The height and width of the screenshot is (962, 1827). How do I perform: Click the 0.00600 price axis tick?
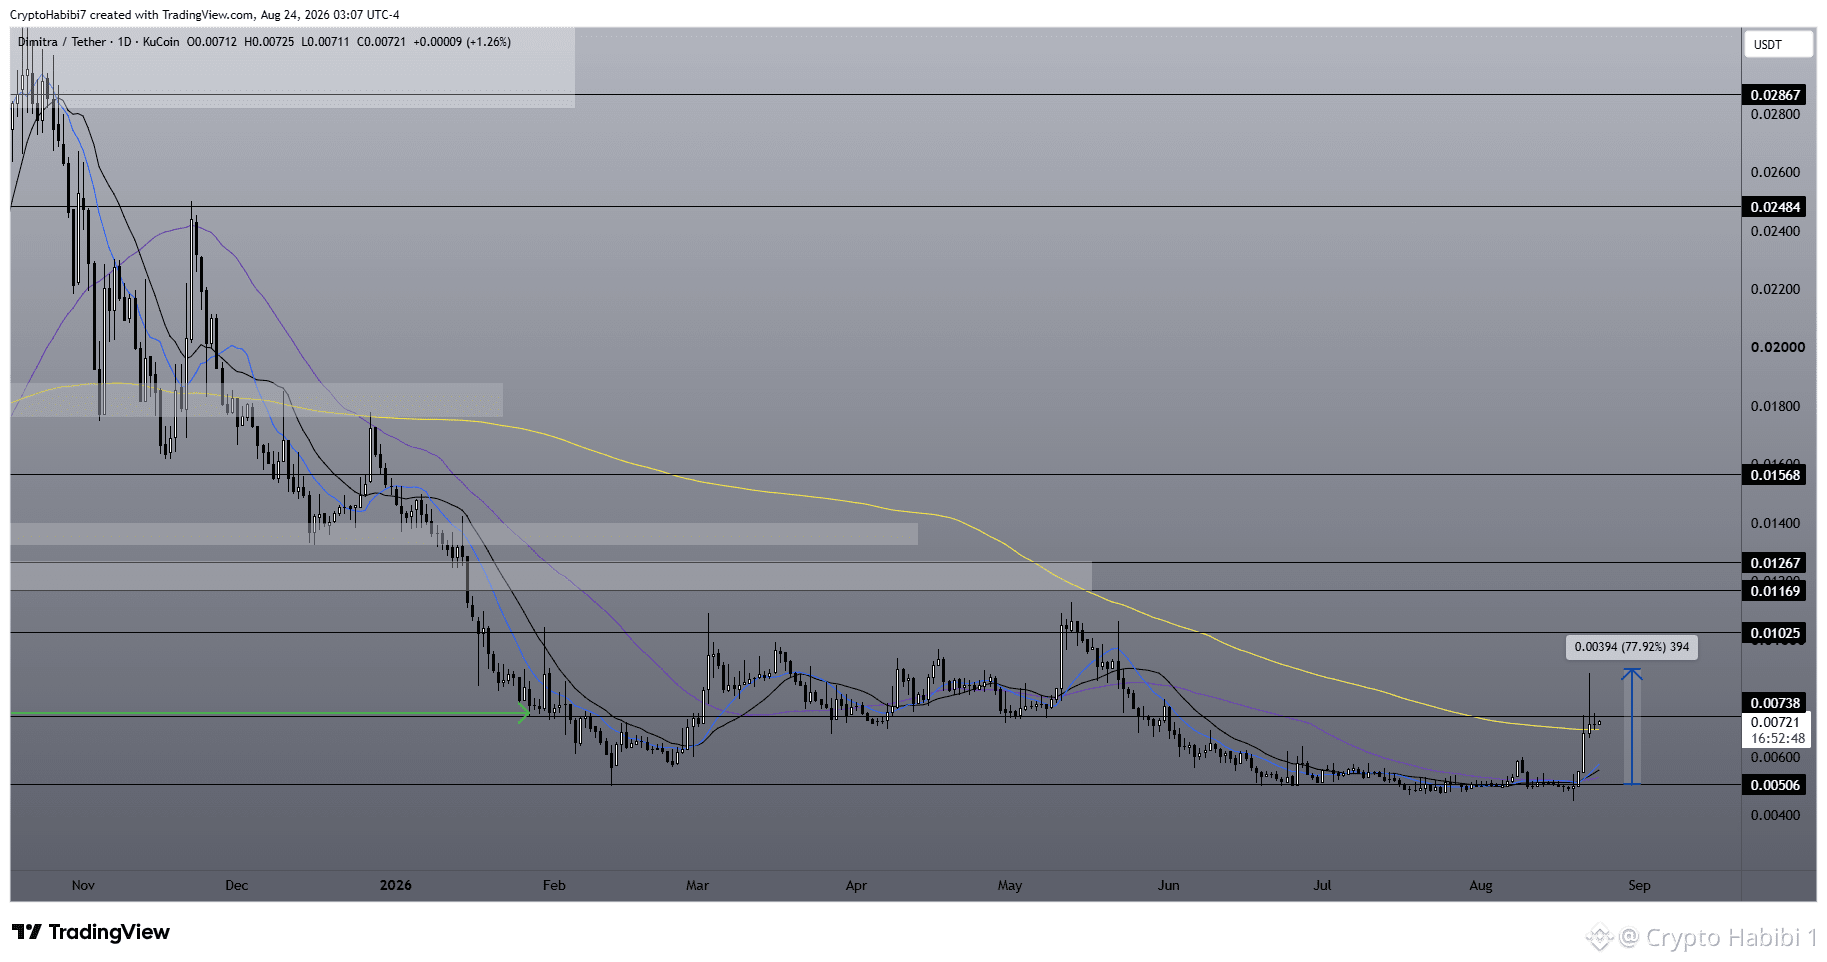pyautogui.click(x=1775, y=757)
